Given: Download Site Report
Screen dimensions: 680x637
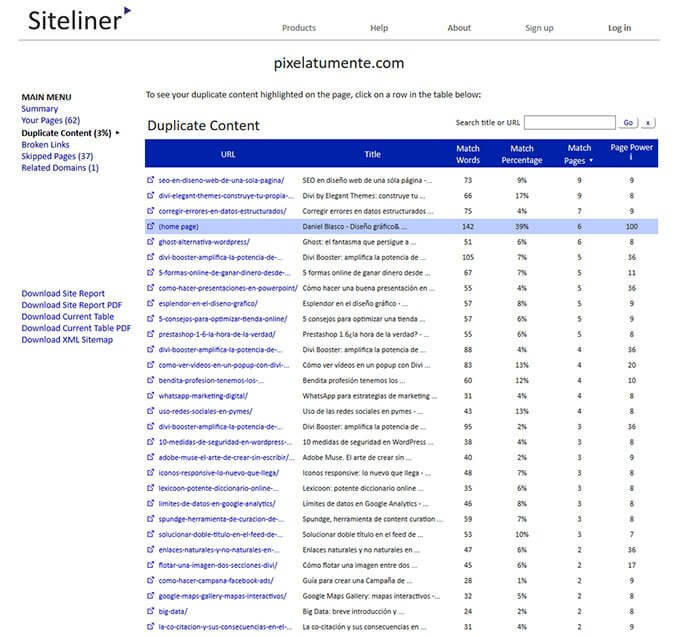Looking at the screenshot, I should [63, 294].
